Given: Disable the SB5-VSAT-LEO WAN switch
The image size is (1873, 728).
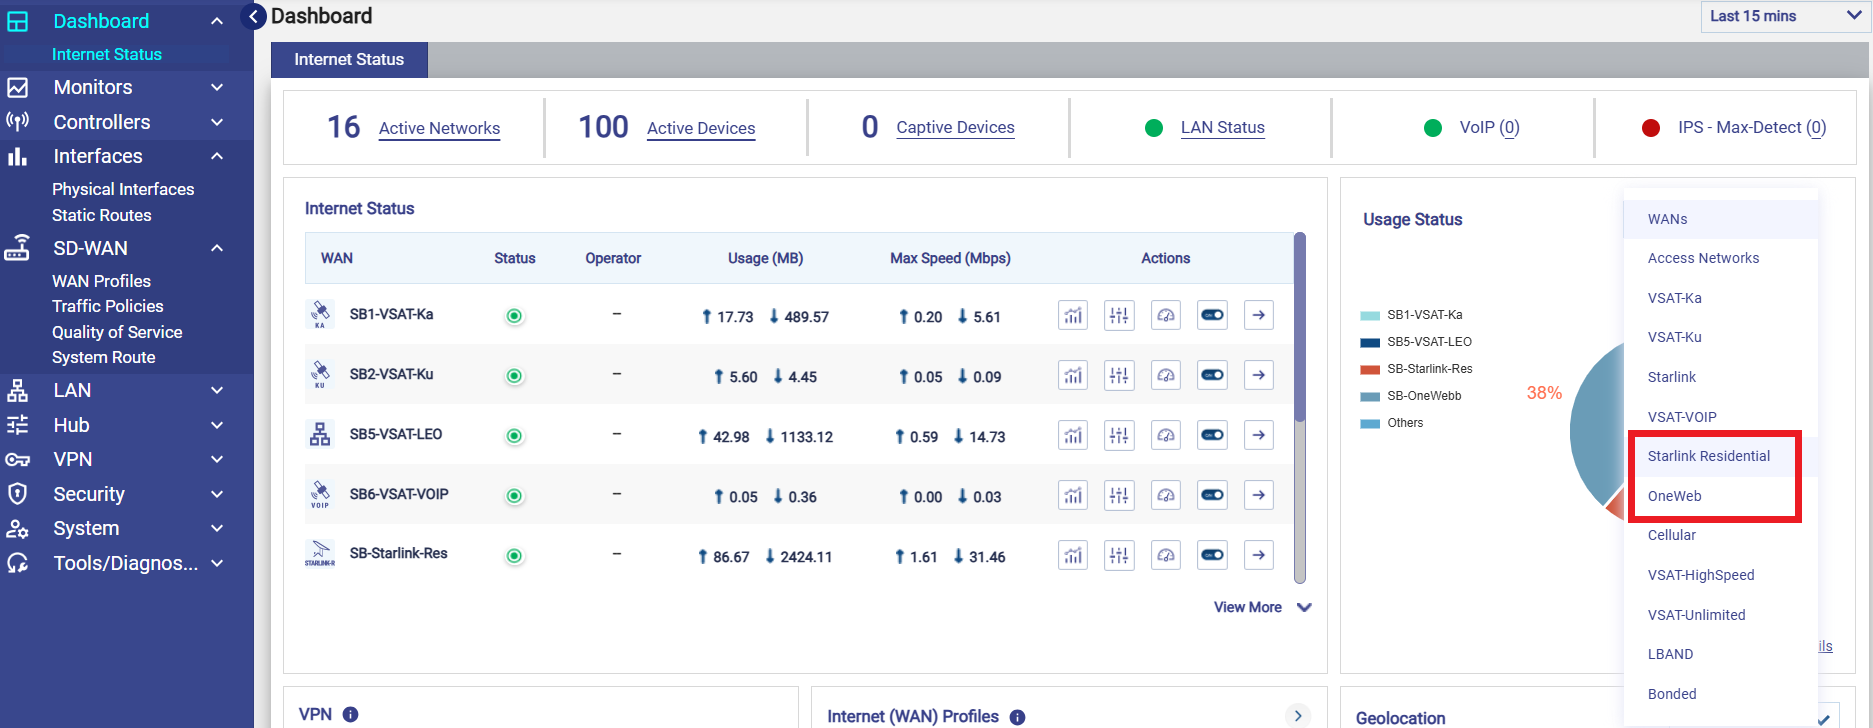Looking at the screenshot, I should [x=1212, y=436].
